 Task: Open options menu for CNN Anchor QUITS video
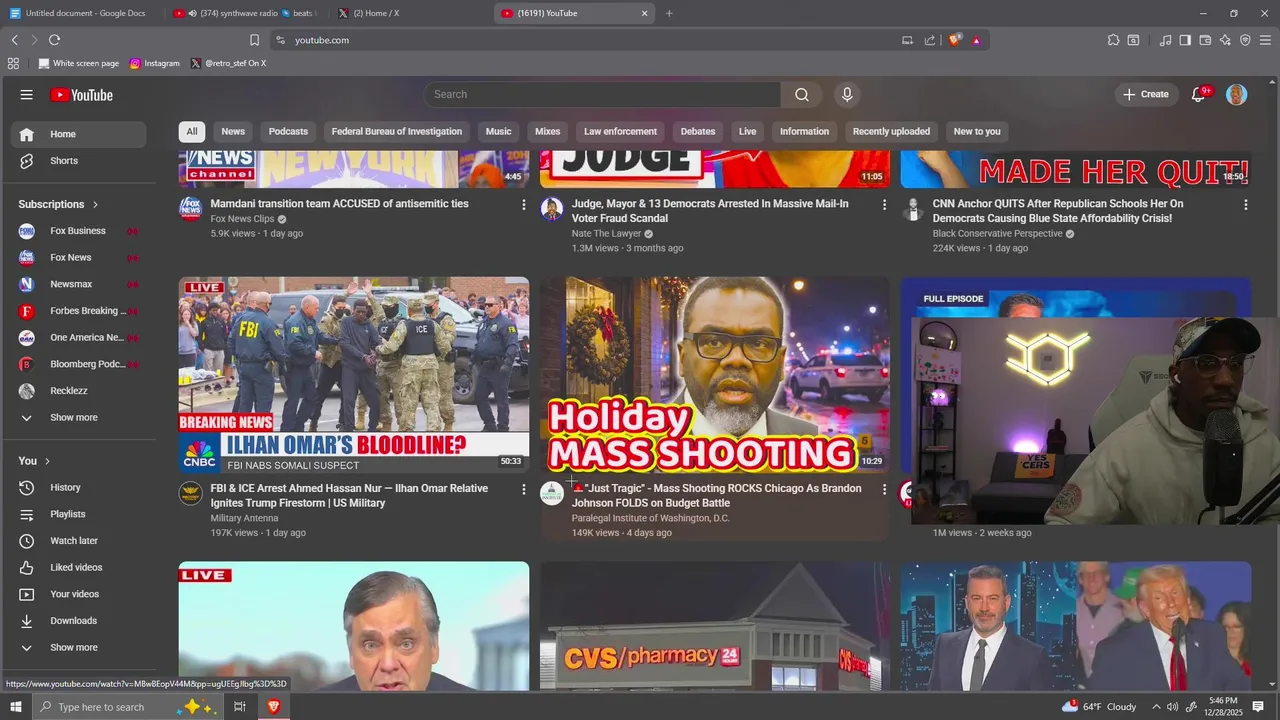click(1245, 205)
